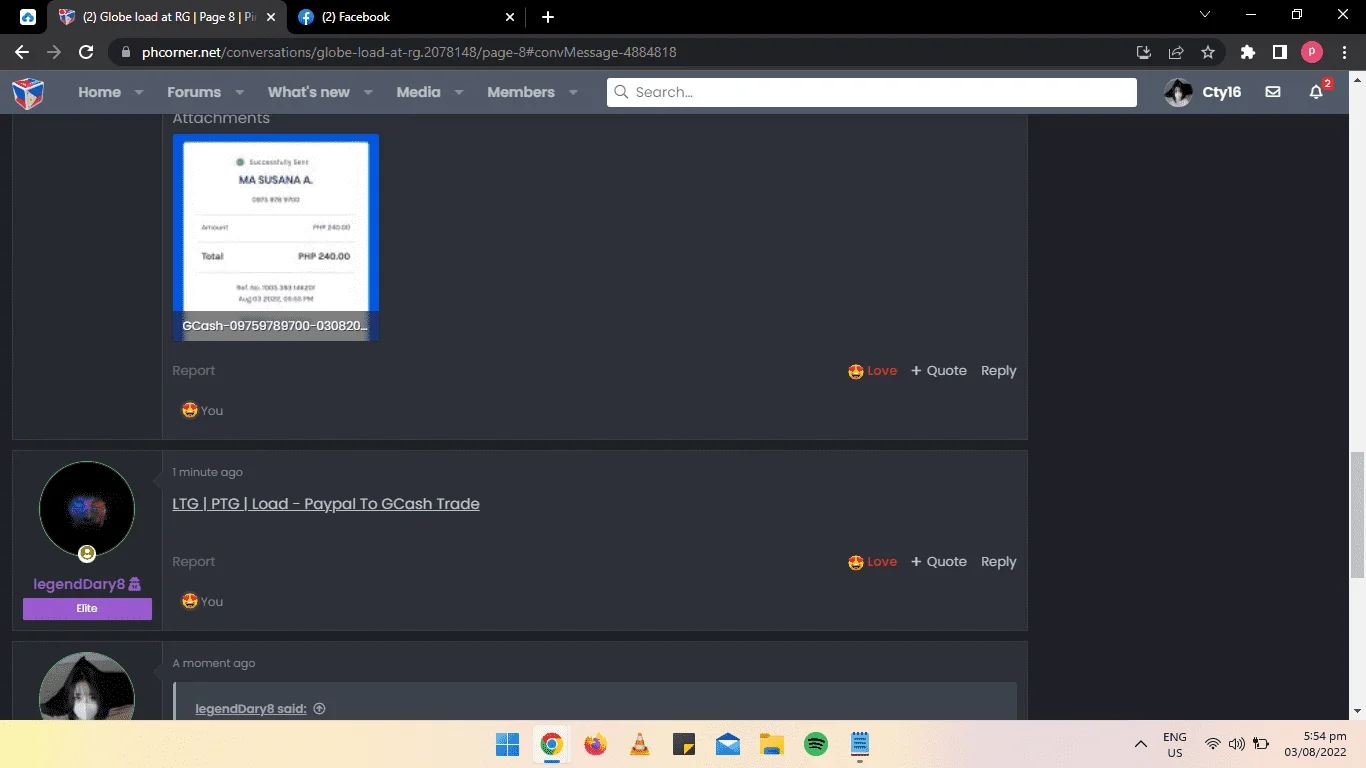Open the Chrome profile avatar P
Viewport: 1366px width, 768px height.
pyautogui.click(x=1312, y=52)
